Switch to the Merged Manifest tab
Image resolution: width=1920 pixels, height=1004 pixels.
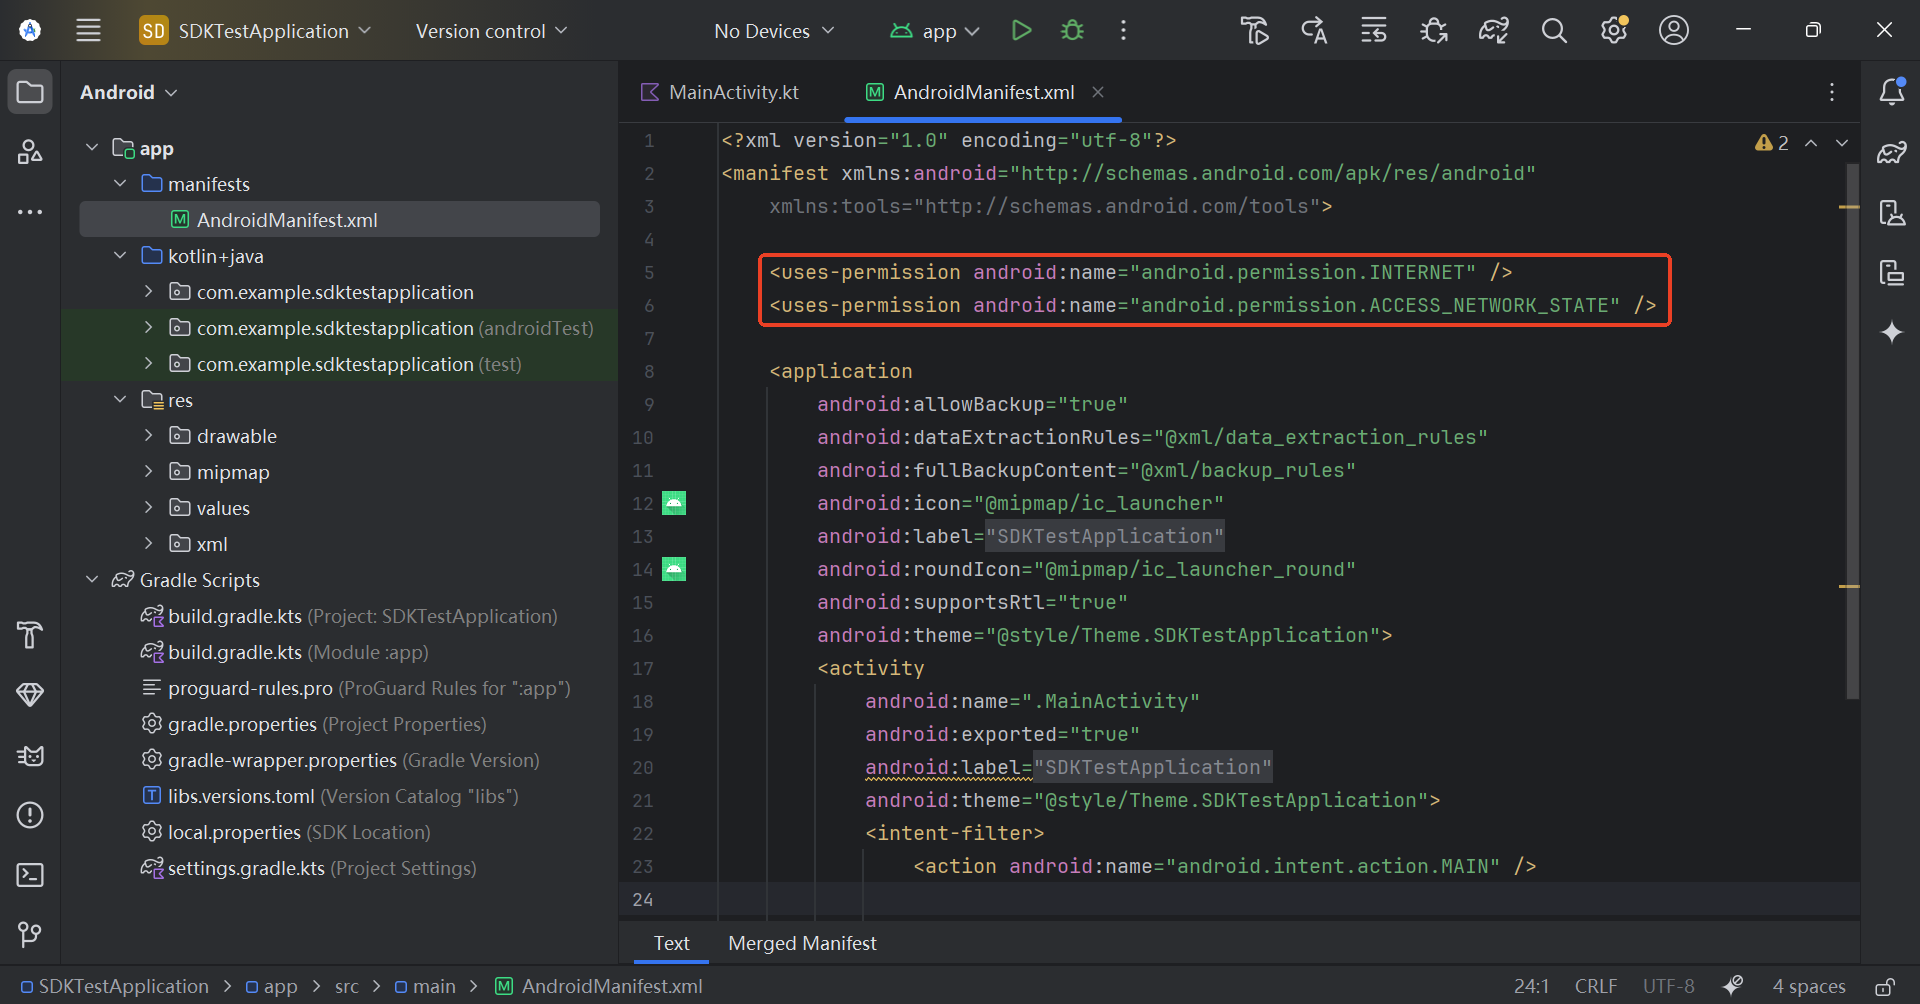coord(802,942)
